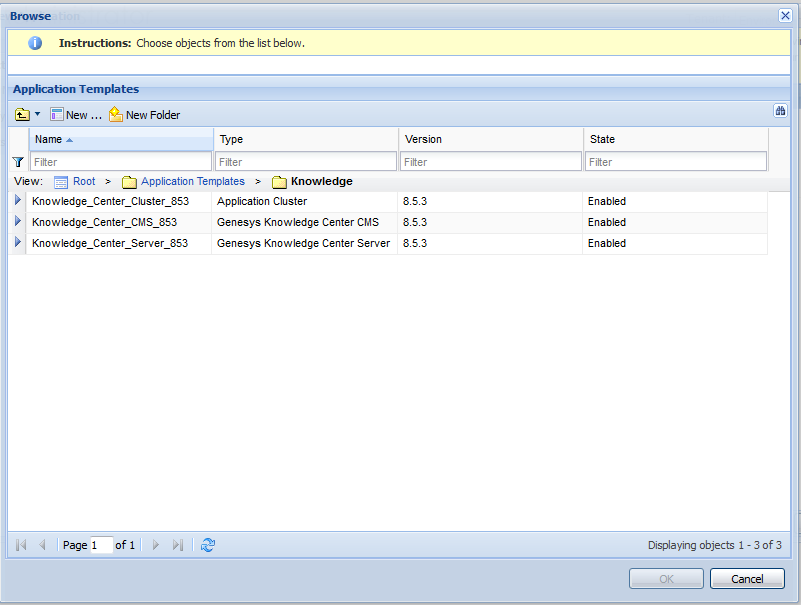Create a New Folder

click(145, 115)
